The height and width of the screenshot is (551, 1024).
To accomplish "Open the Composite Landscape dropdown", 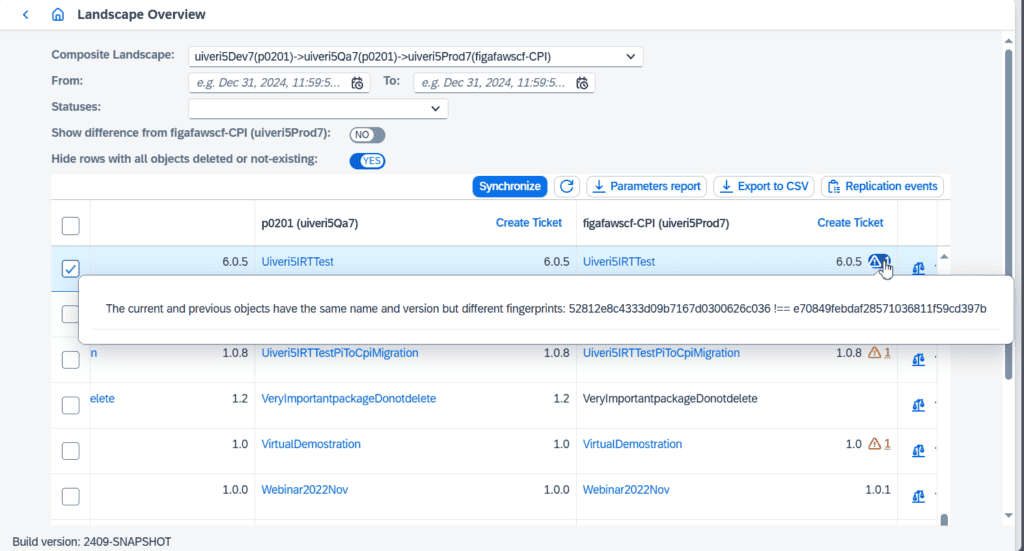I will [x=415, y=57].
